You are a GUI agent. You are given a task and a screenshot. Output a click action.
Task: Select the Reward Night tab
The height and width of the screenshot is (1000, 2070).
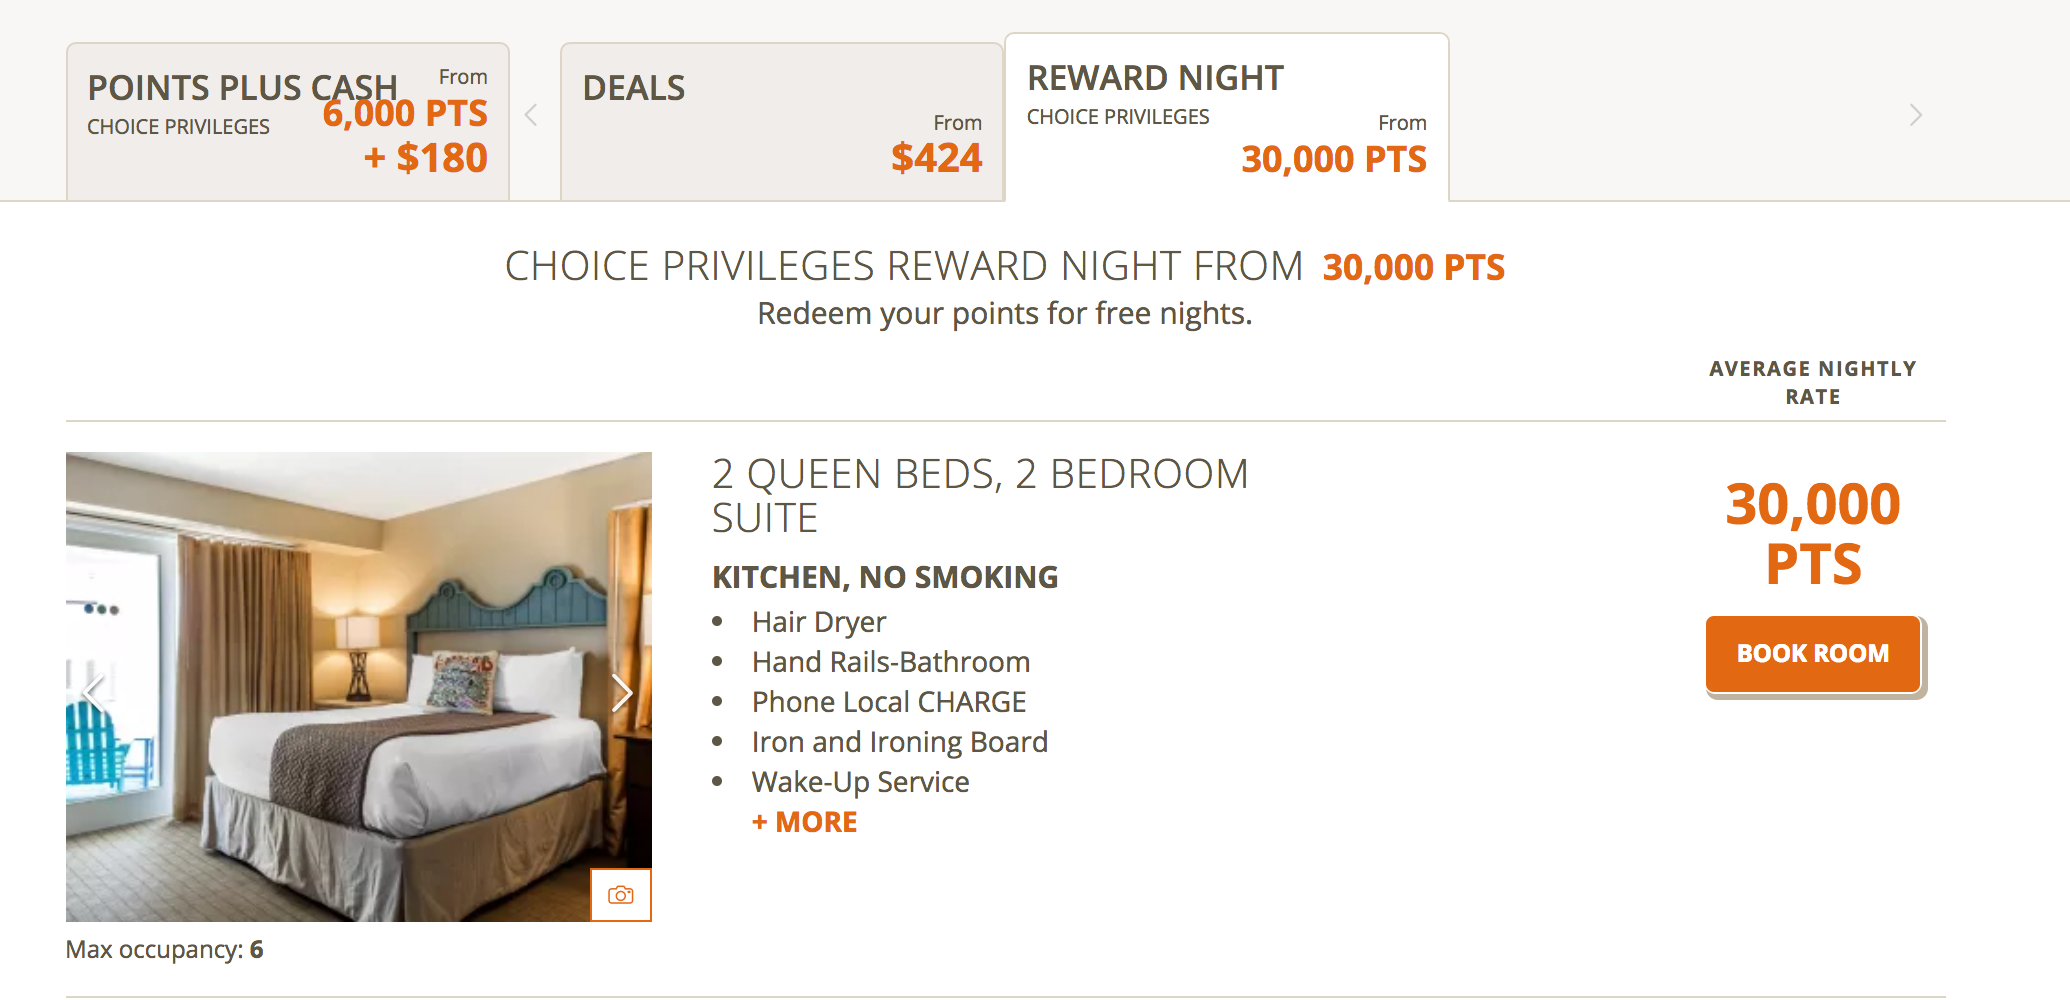[x=1227, y=116]
